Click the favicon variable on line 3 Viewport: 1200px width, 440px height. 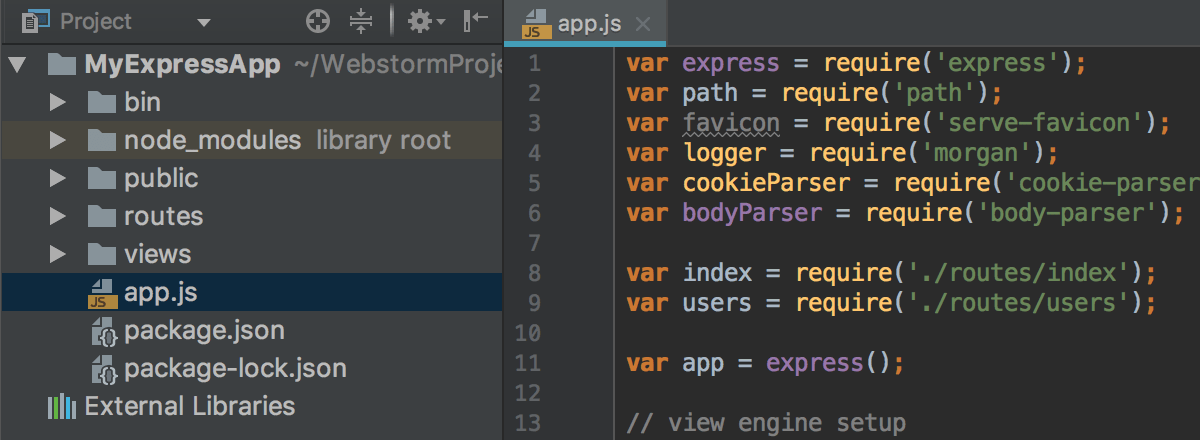(x=717, y=123)
